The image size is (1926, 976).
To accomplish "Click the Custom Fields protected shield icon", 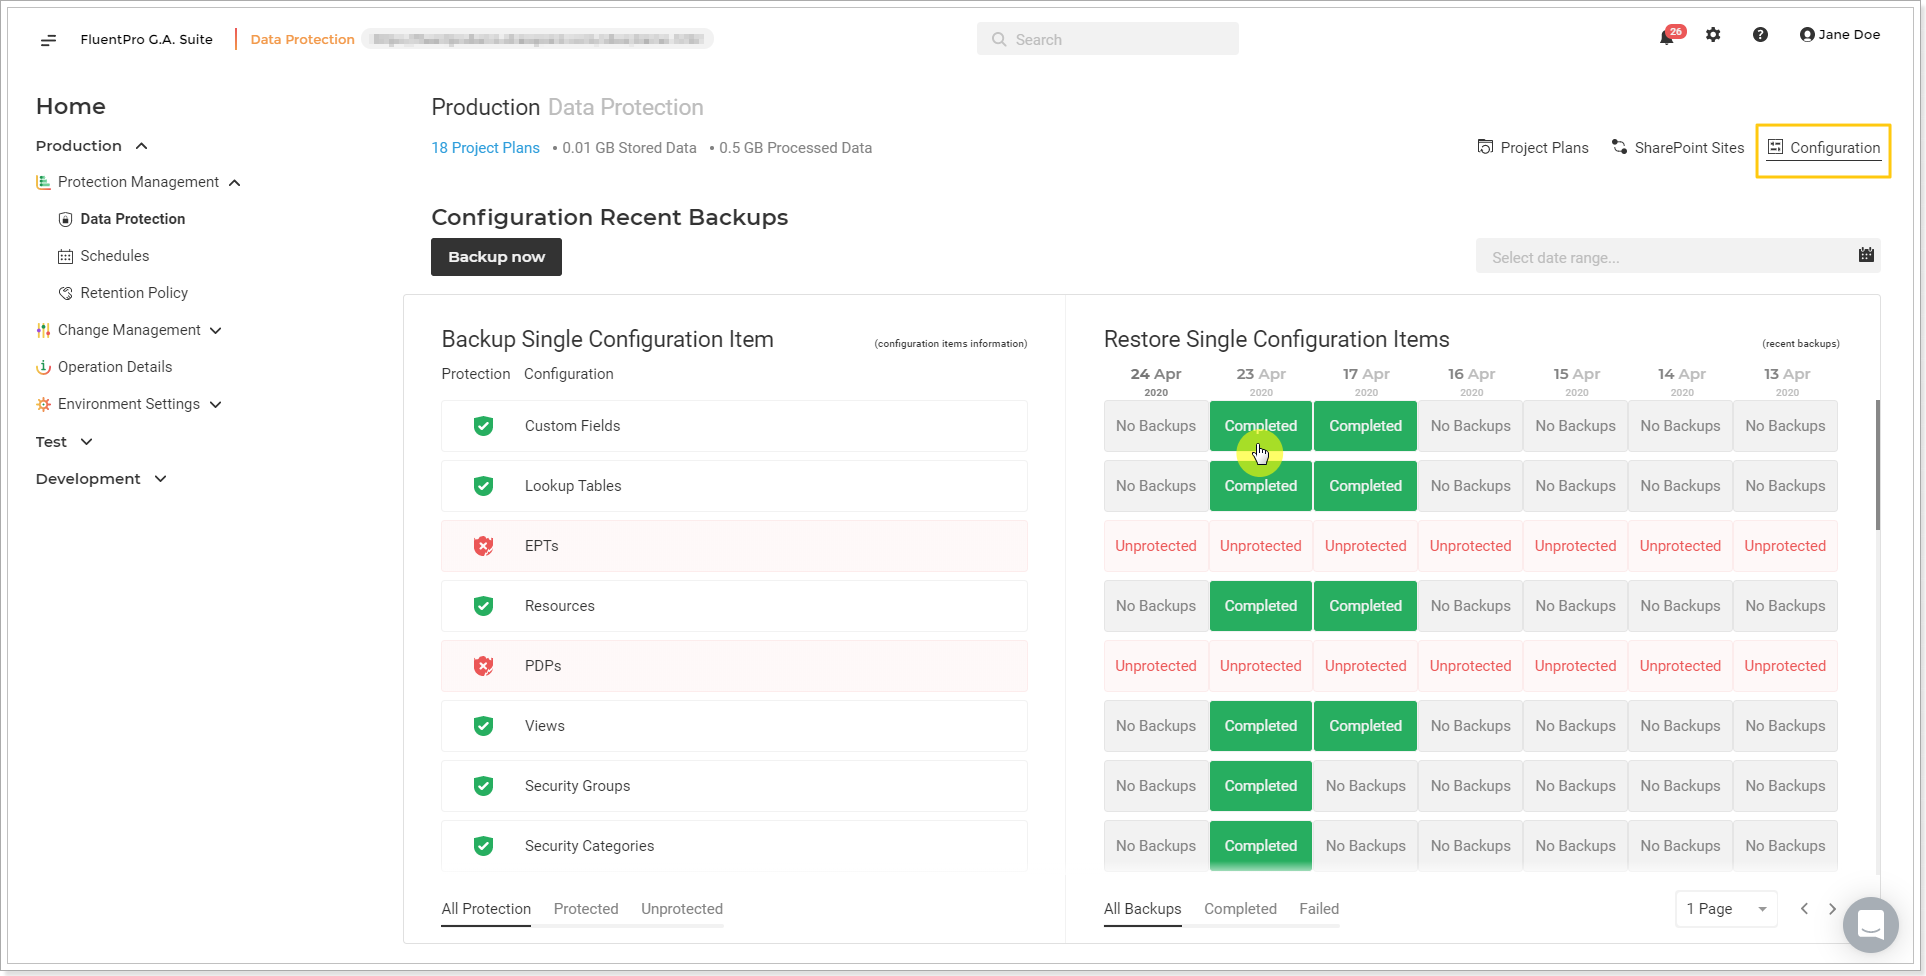I will tap(483, 426).
